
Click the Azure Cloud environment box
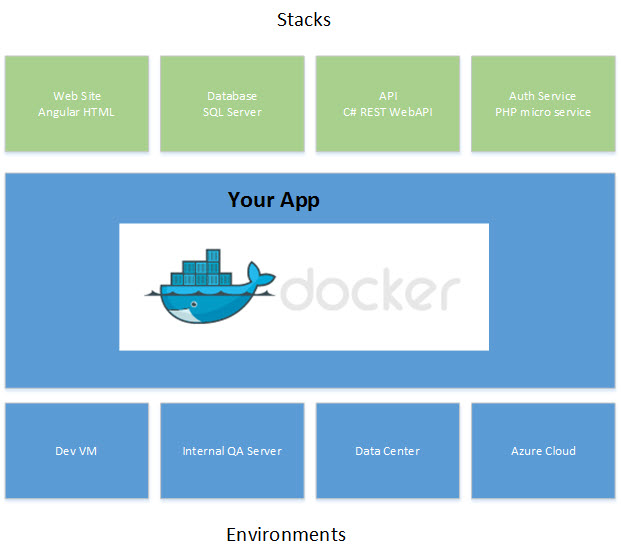tap(543, 450)
